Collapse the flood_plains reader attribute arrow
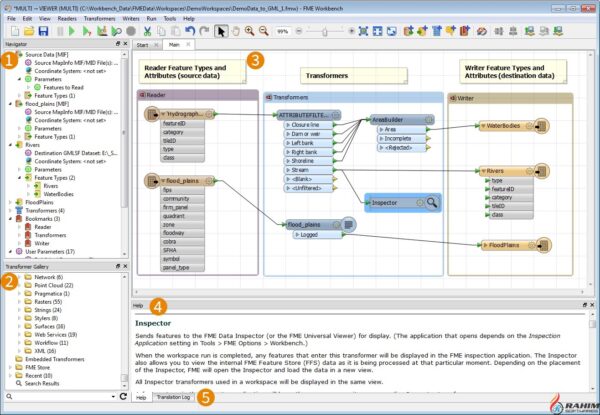The width and height of the screenshot is (600, 415). click(x=163, y=181)
